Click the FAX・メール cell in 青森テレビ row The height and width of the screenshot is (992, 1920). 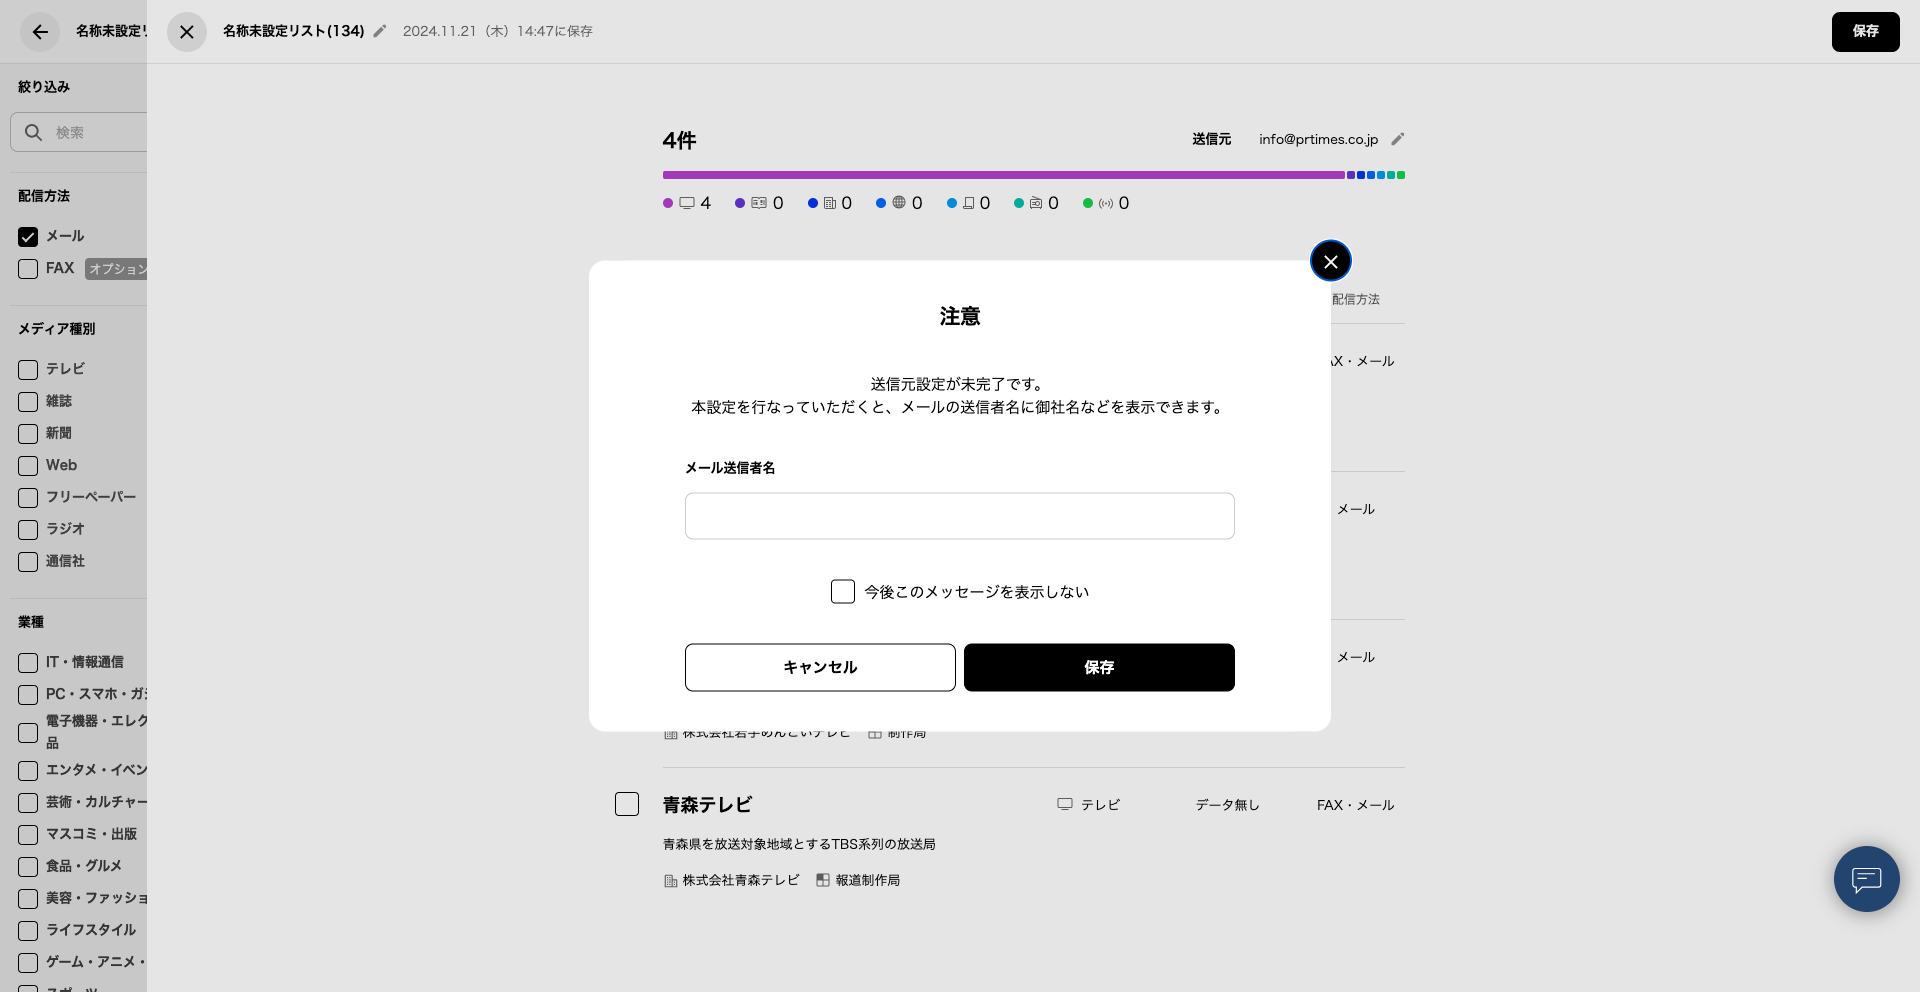click(x=1355, y=805)
